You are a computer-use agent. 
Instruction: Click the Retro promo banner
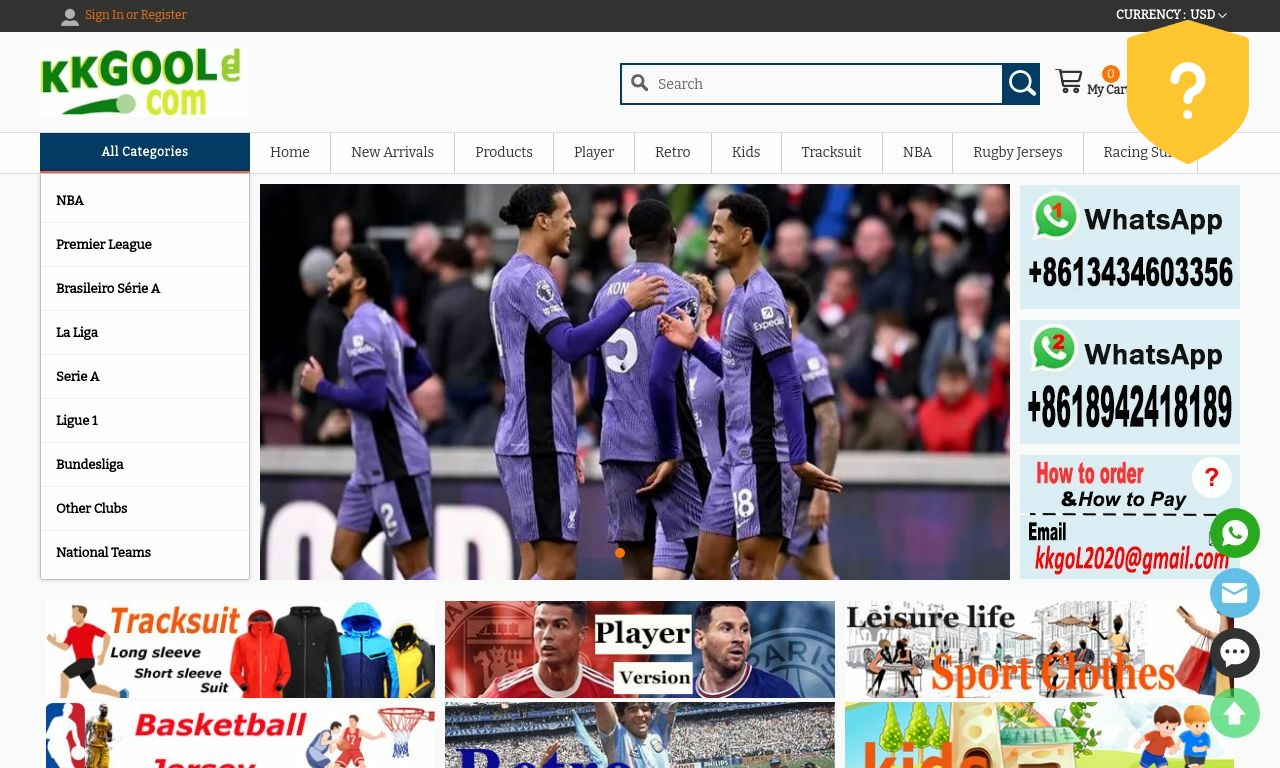pyautogui.click(x=640, y=735)
